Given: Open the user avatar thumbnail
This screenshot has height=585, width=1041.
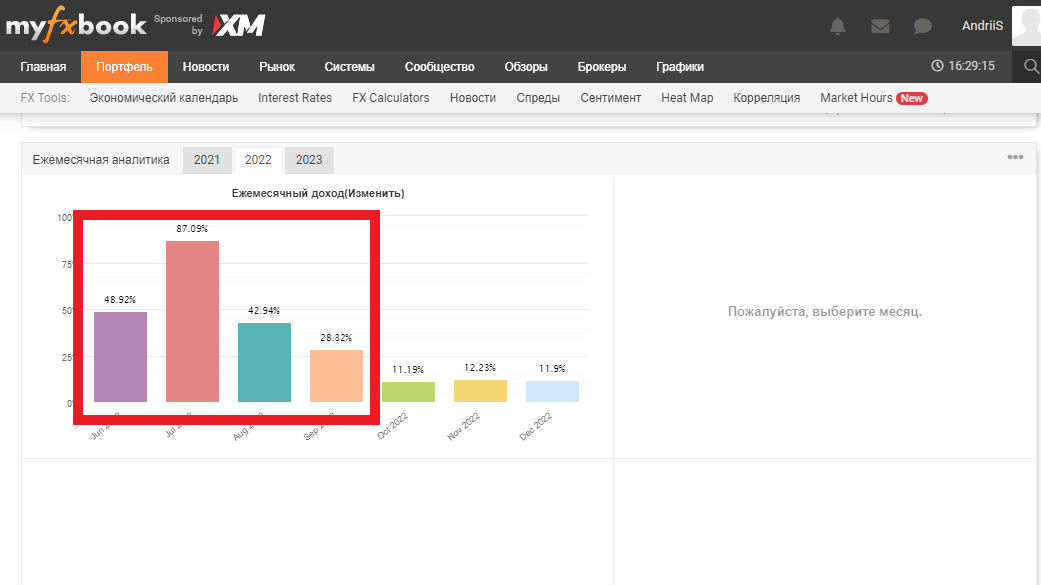Looking at the screenshot, I should pos(1026,26).
